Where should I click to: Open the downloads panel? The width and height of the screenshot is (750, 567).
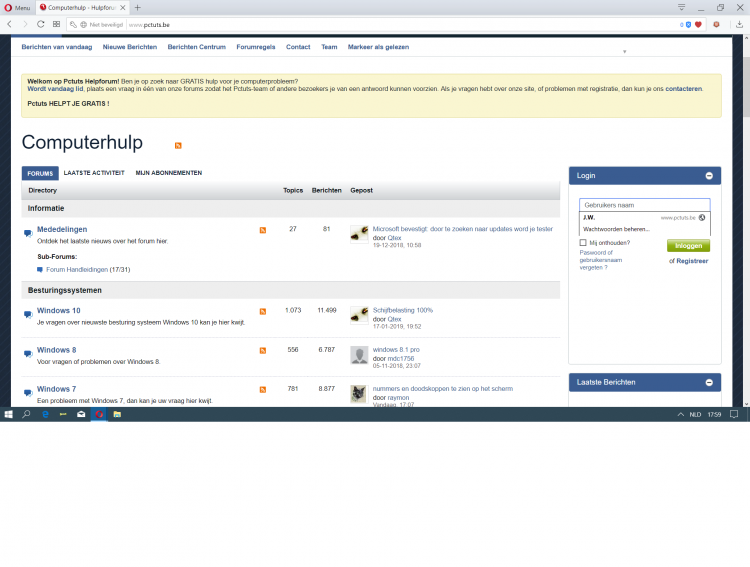click(x=739, y=25)
